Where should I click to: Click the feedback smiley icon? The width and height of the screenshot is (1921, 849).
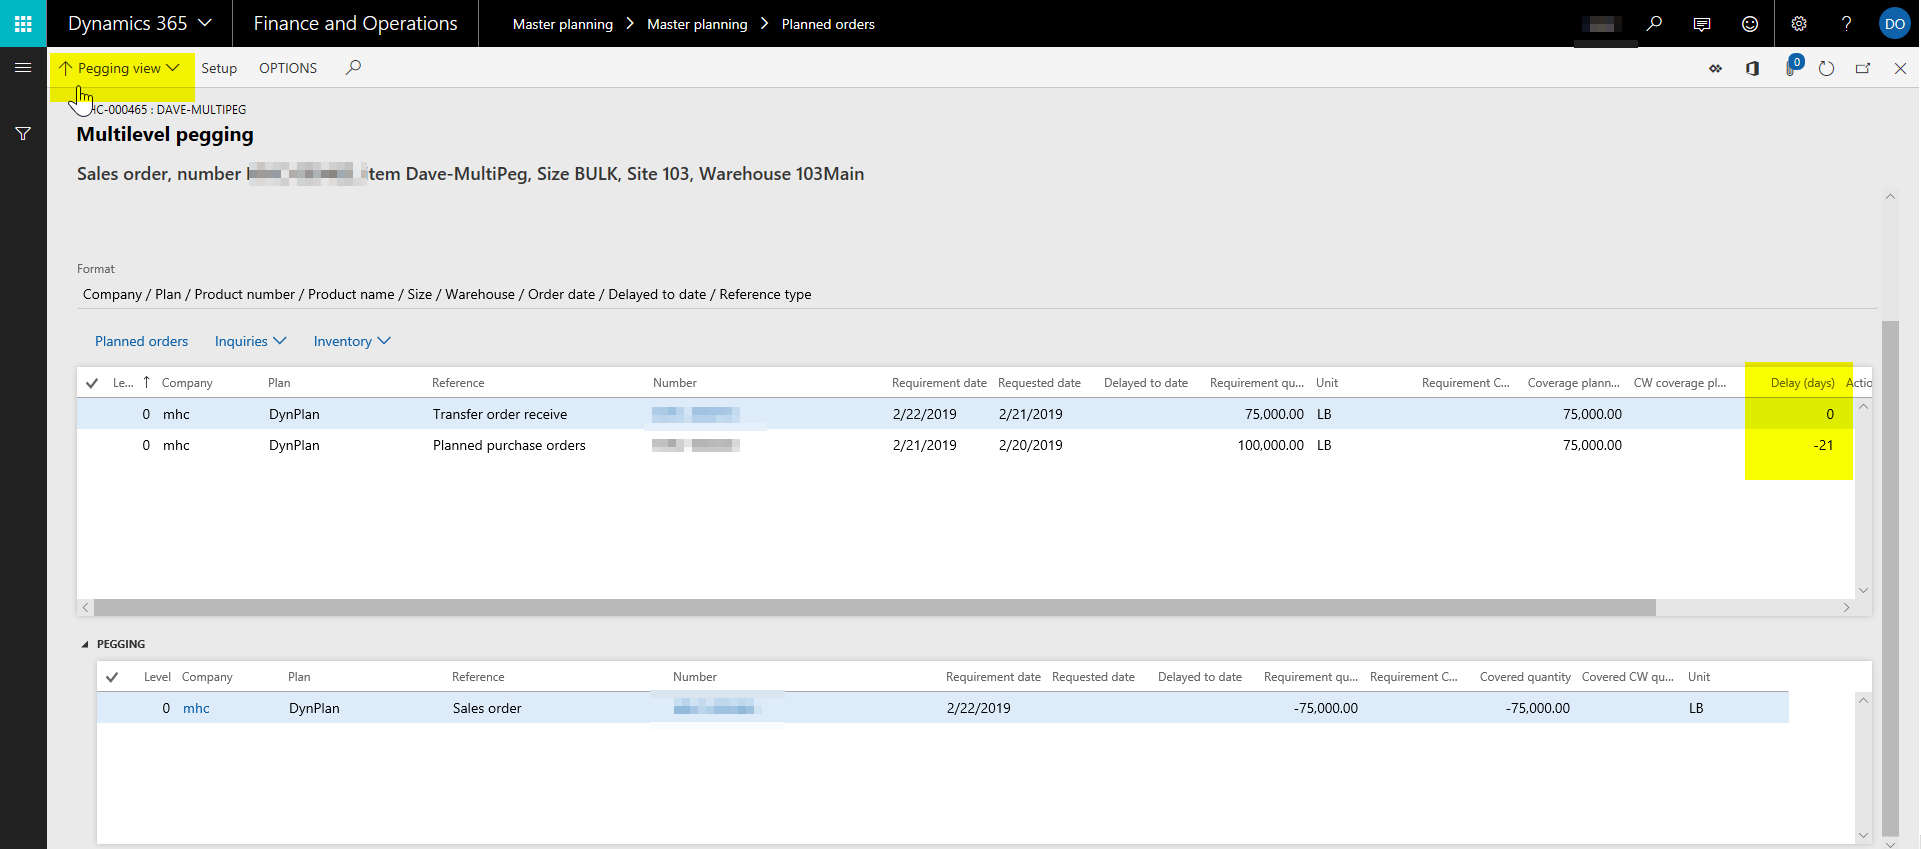coord(1749,24)
